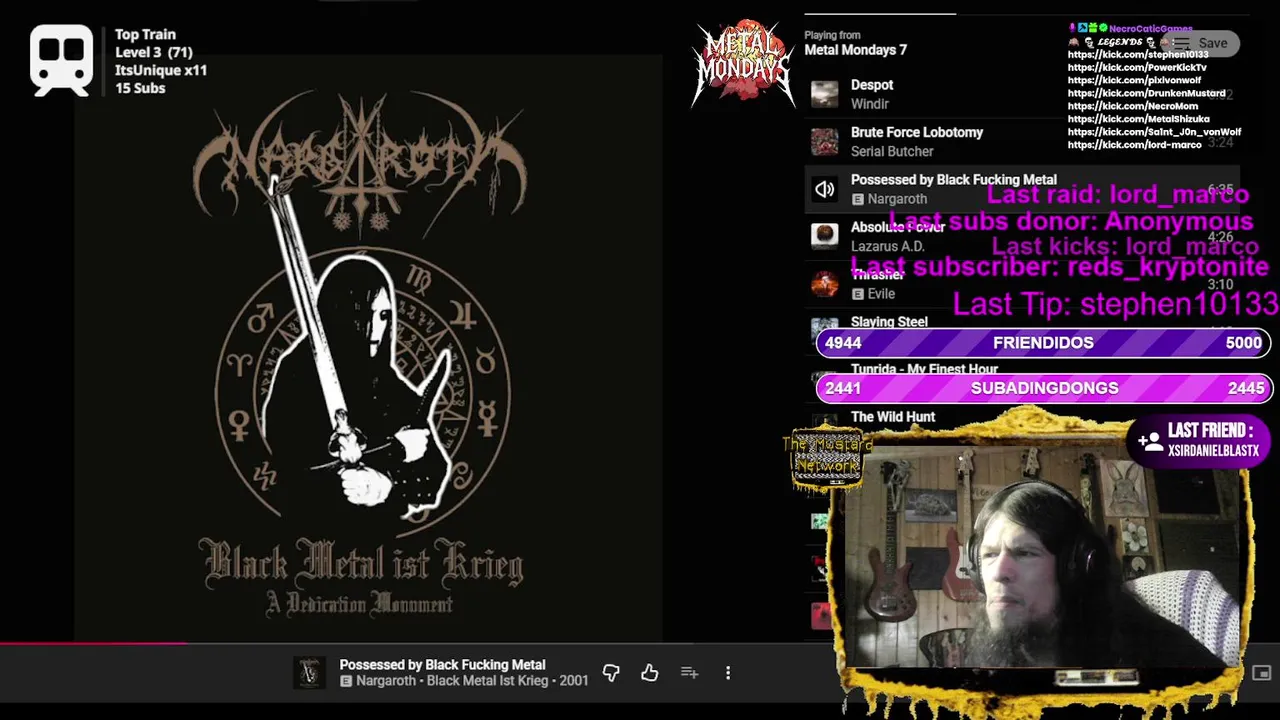The height and width of the screenshot is (720, 1280).
Task: Click the large Nargaroth album artwork
Action: click(367, 347)
